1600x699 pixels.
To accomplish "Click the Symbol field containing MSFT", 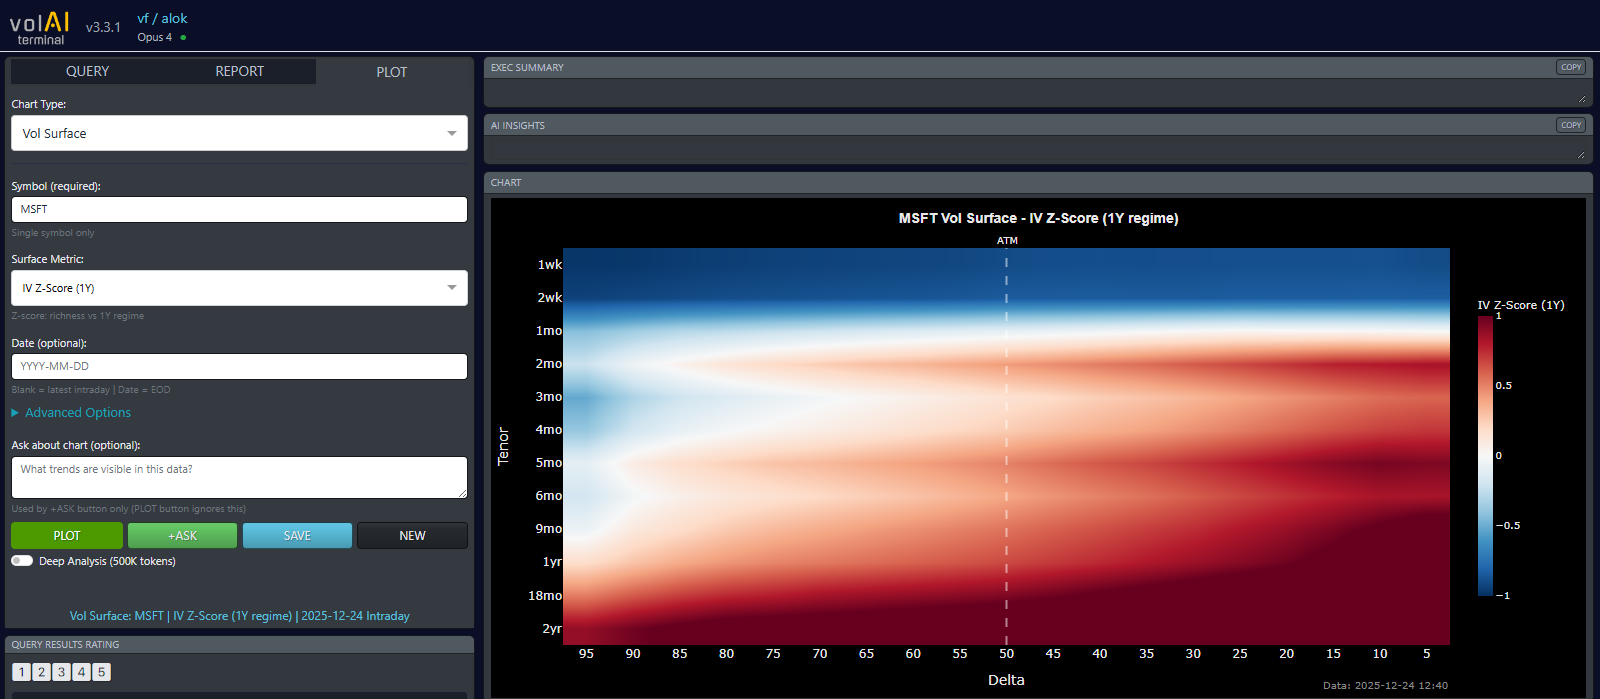I will point(239,209).
